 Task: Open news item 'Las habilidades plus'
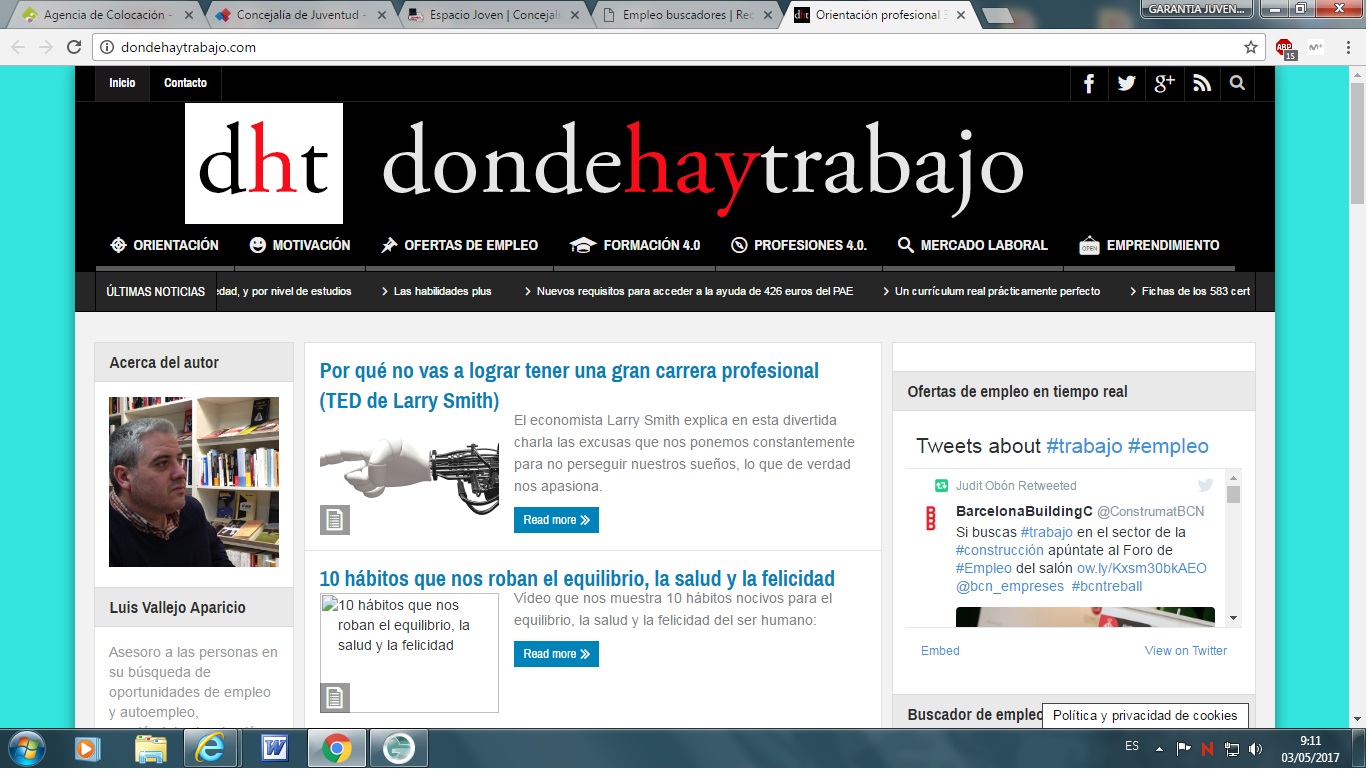[x=443, y=291]
